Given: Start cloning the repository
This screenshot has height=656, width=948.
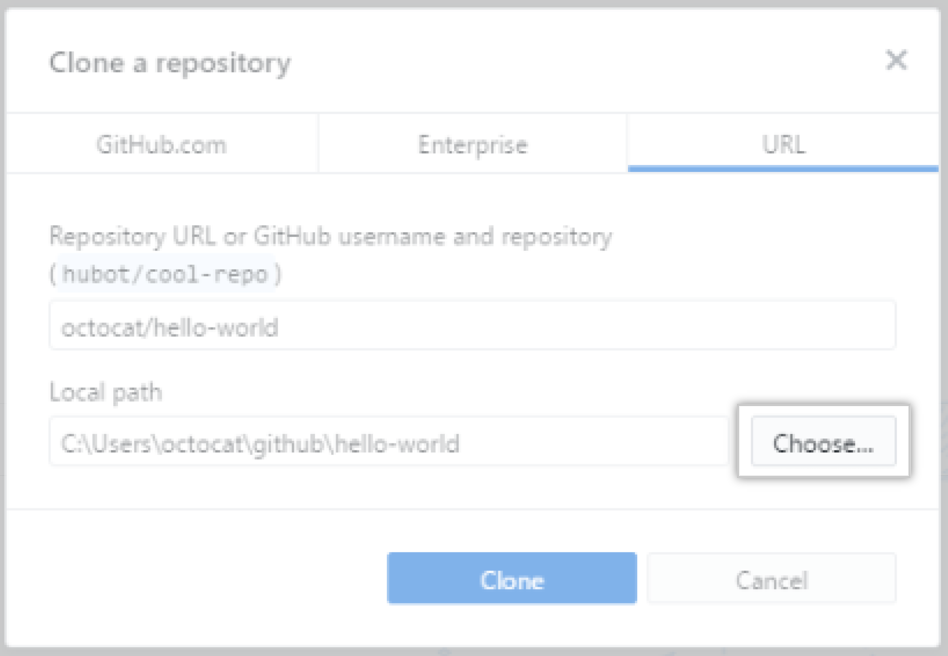Looking at the screenshot, I should [x=511, y=579].
